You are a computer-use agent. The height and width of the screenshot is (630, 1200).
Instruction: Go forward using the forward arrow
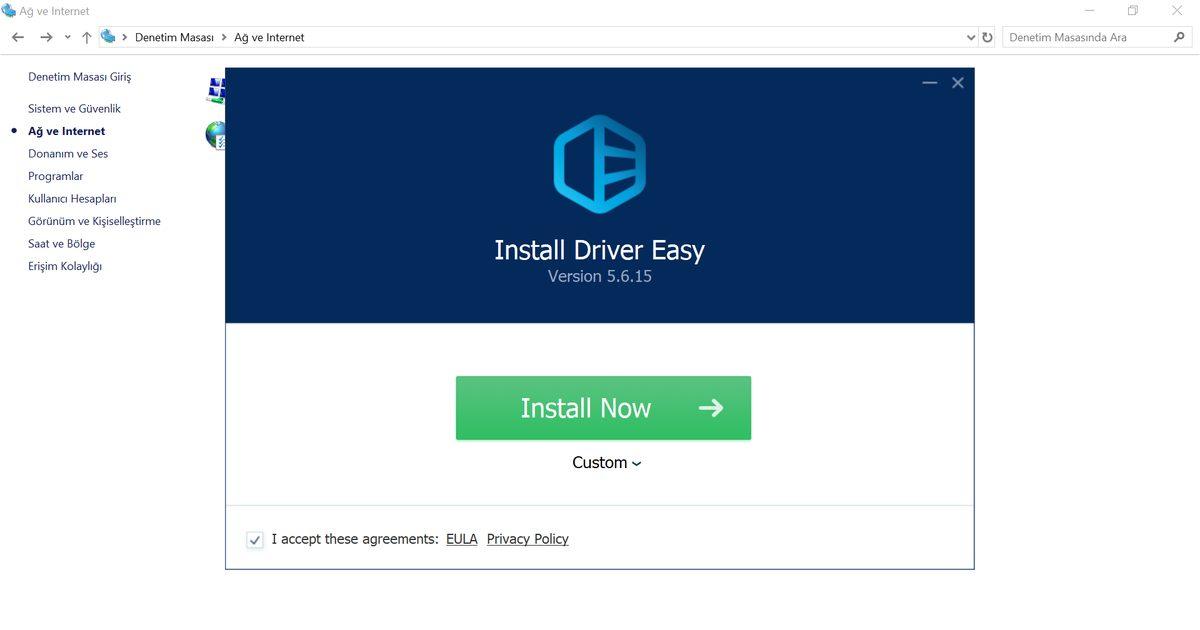46,37
